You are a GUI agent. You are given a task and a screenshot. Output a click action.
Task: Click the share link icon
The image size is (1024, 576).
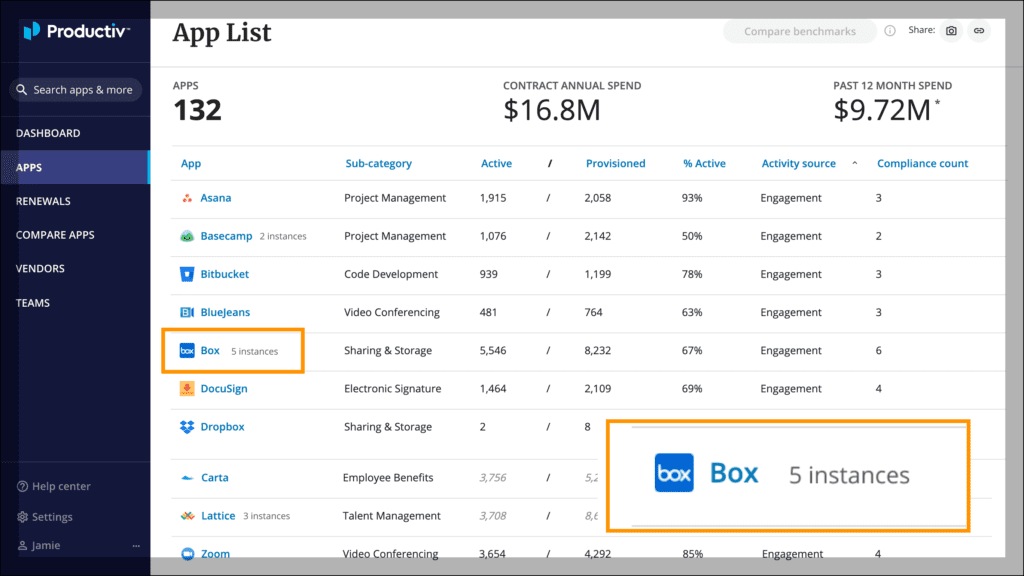[979, 31]
